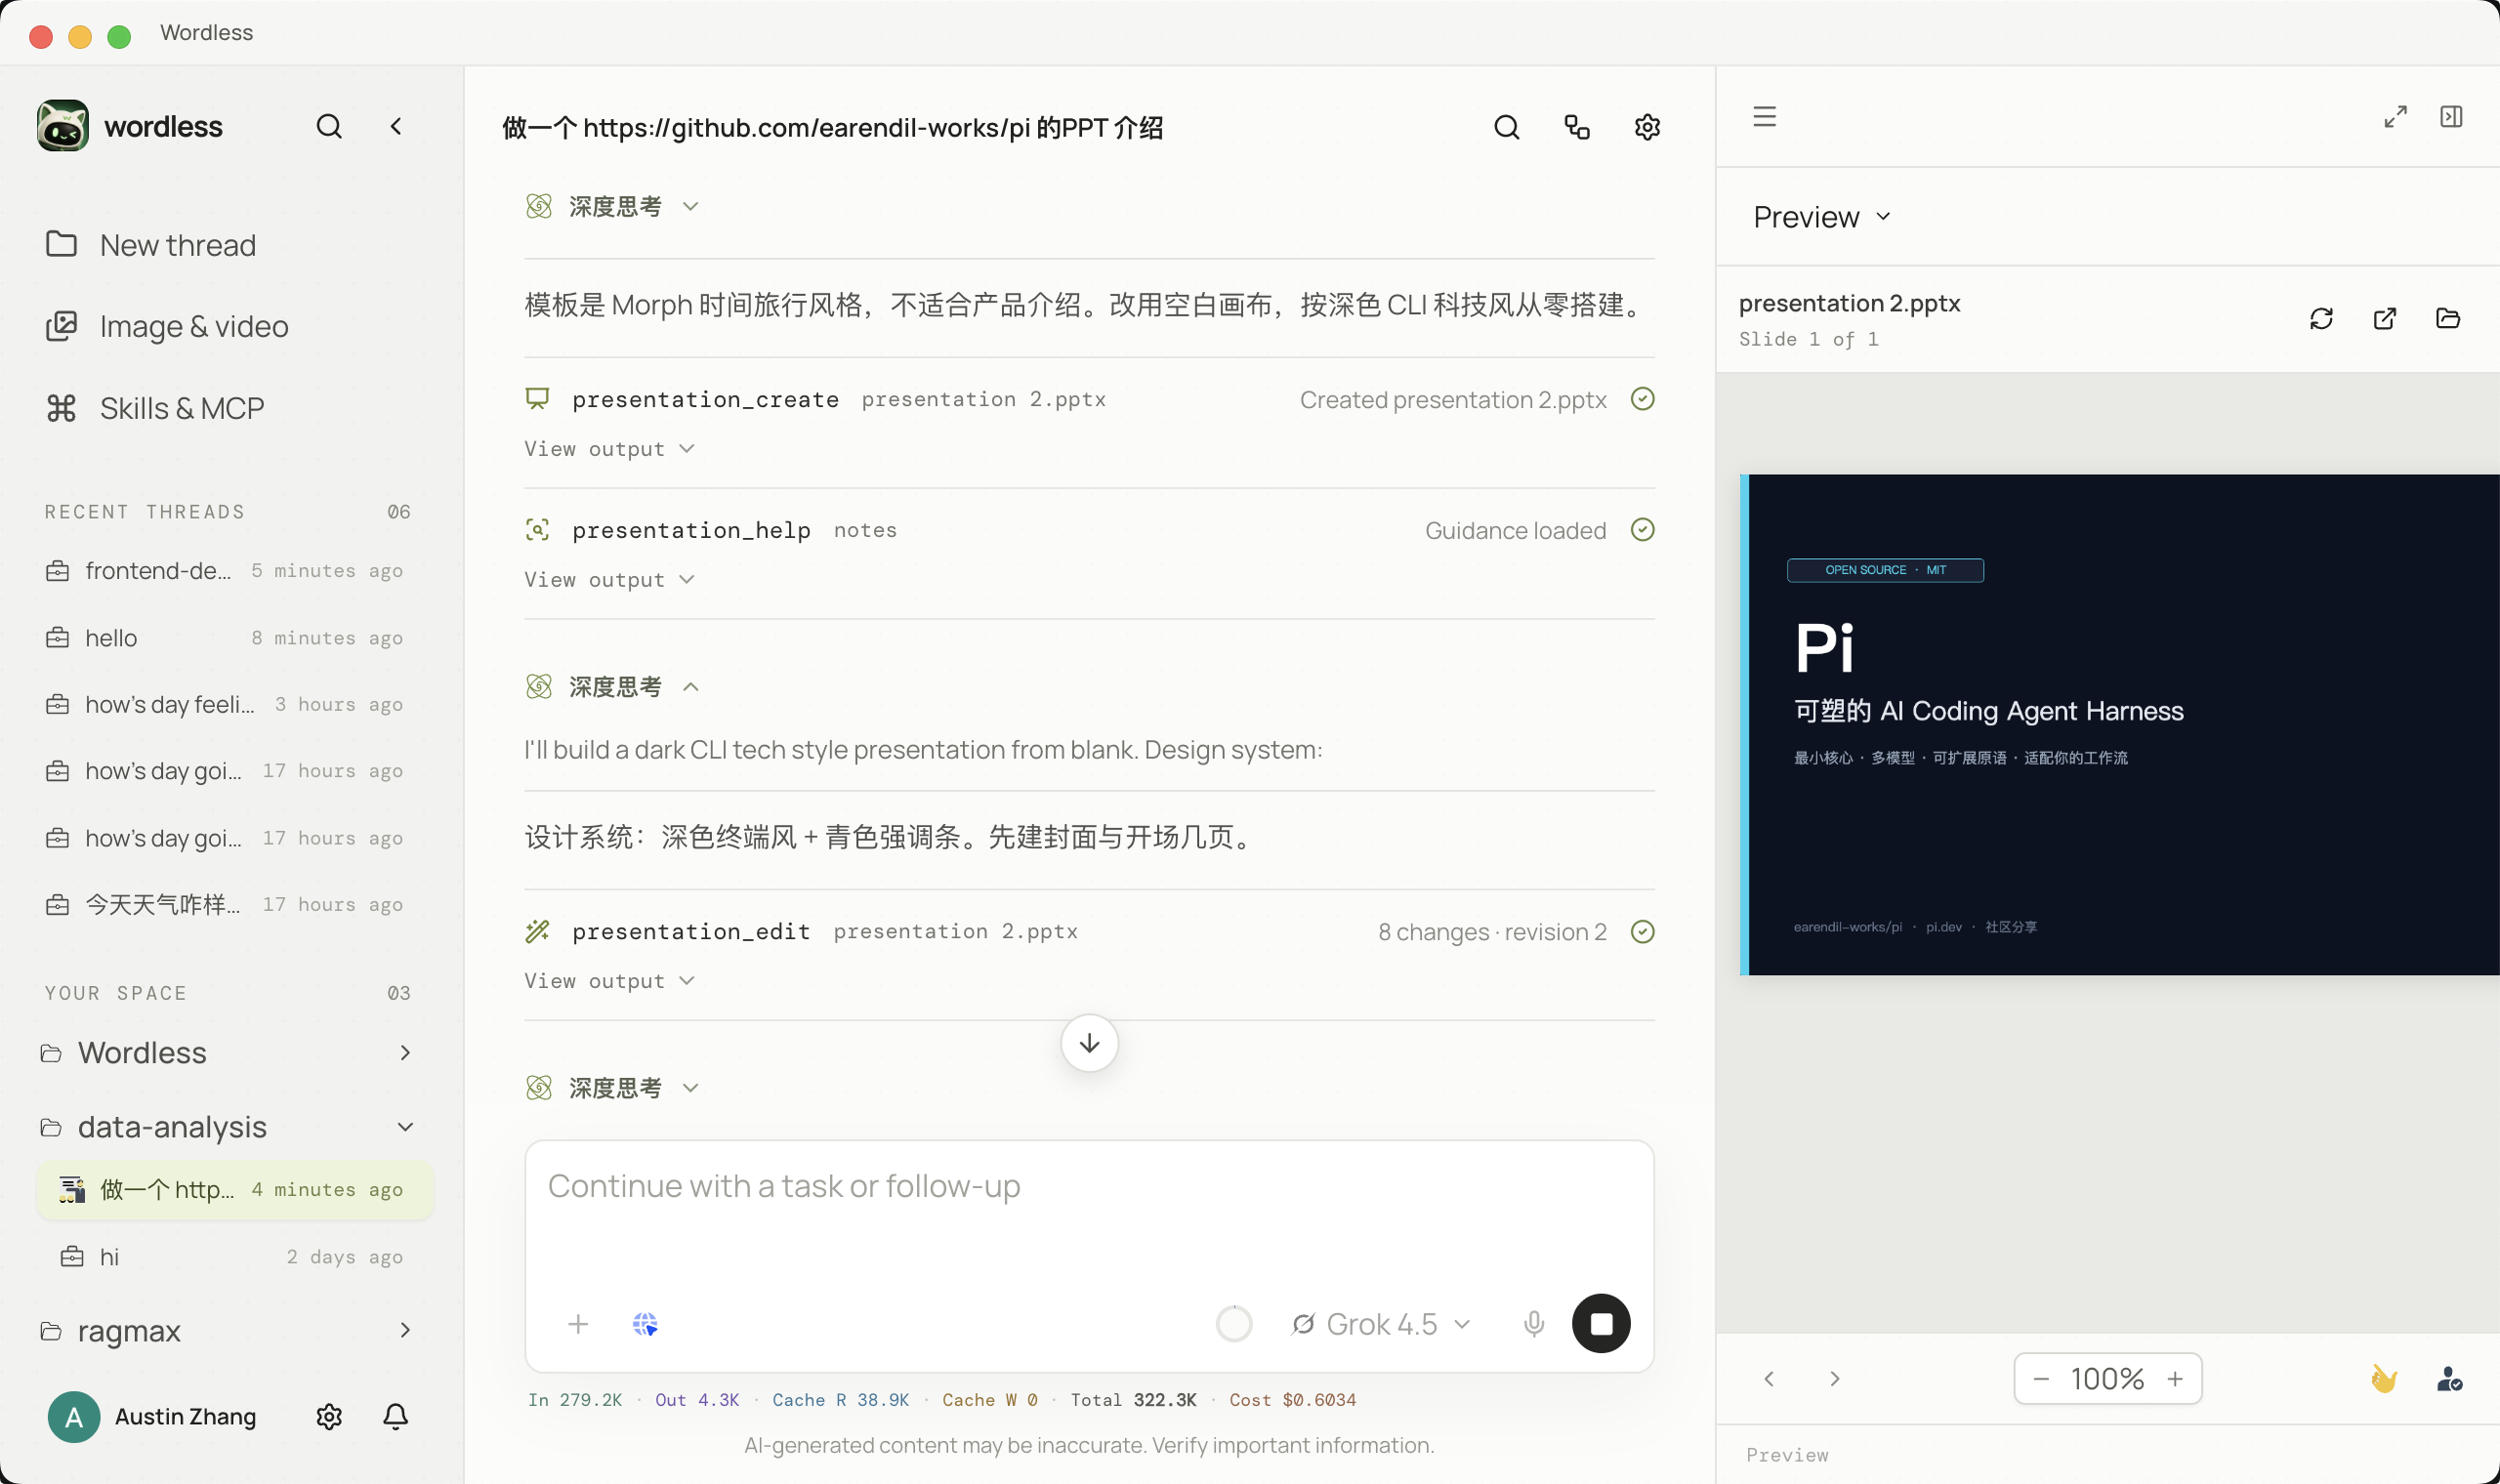Zoom out the slide with the minus button
Image resolution: width=2500 pixels, height=1484 pixels.
[2041, 1378]
